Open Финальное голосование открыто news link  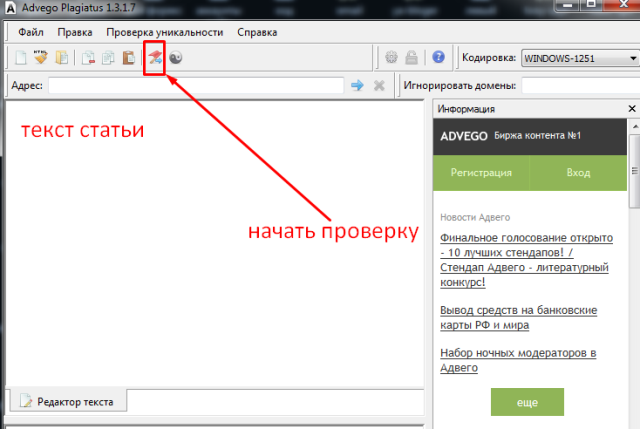point(527,260)
